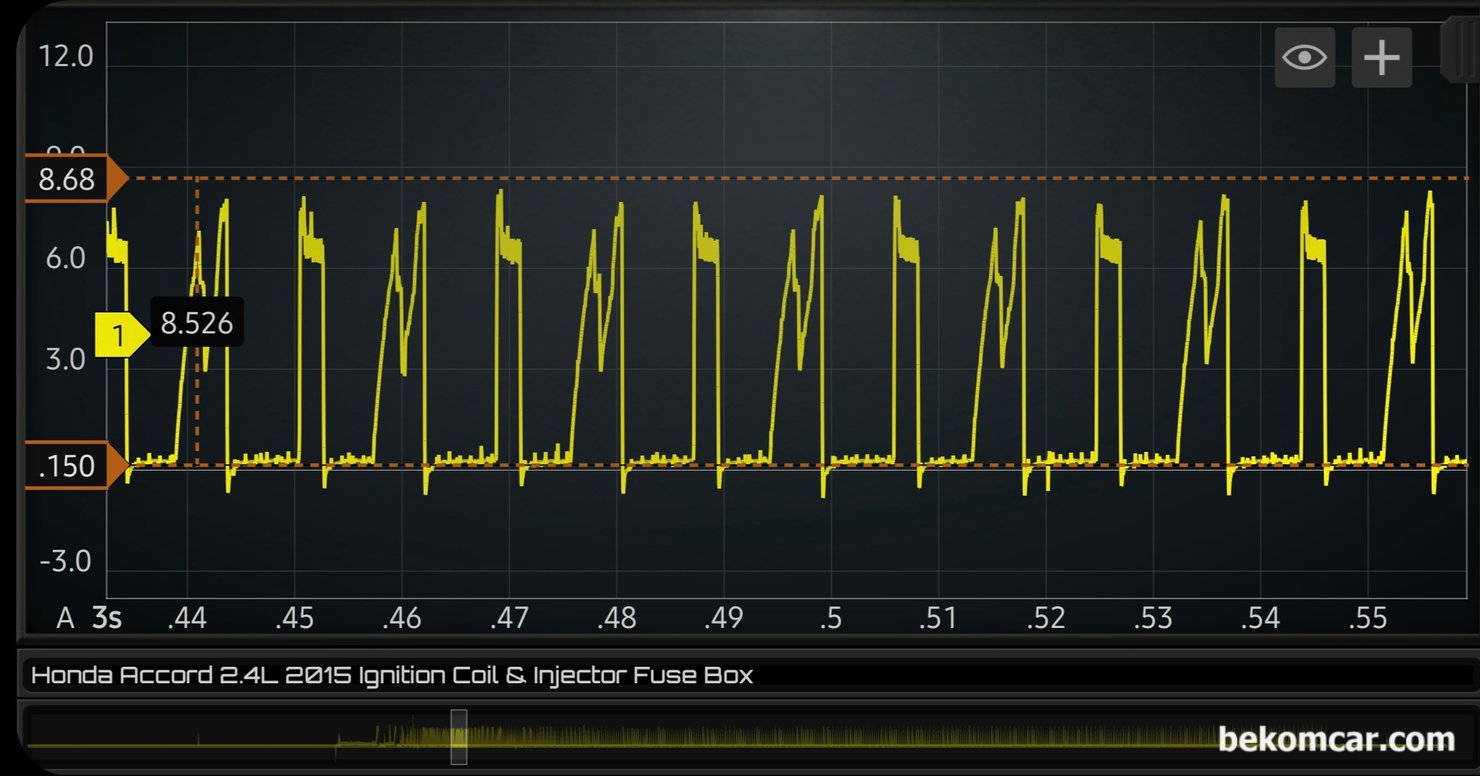Screen dimensions: 1480x776
Task: Select the 8.68 upper cursor handle
Action: [70, 180]
